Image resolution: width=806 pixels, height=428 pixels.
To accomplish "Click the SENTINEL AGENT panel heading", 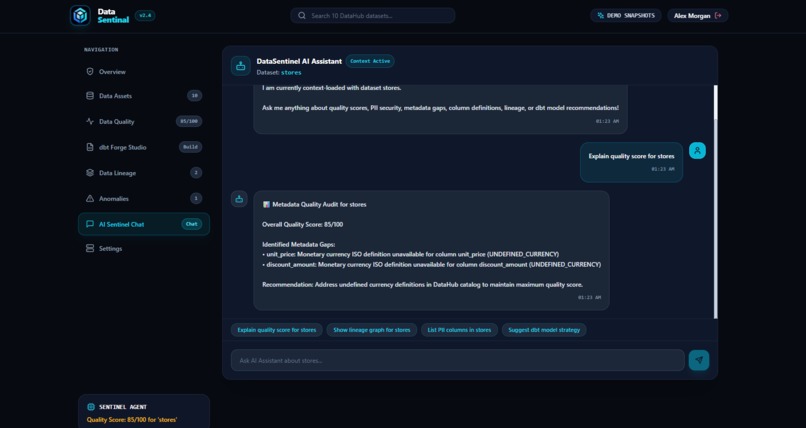I will click(123, 407).
